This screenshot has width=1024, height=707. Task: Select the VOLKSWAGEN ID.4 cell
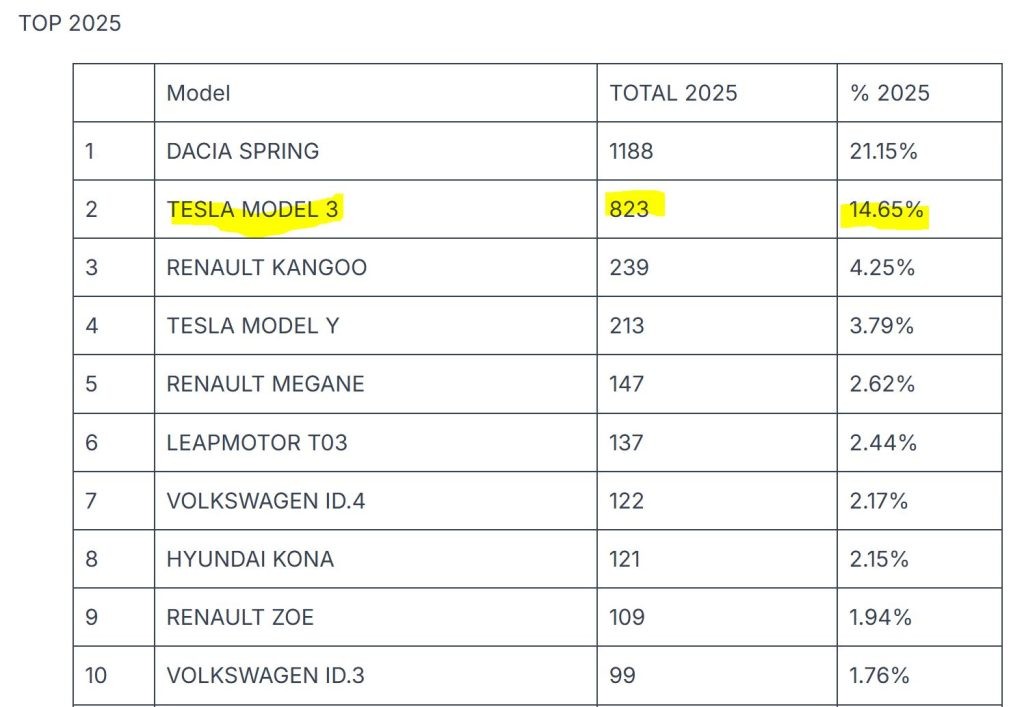[x=265, y=500]
